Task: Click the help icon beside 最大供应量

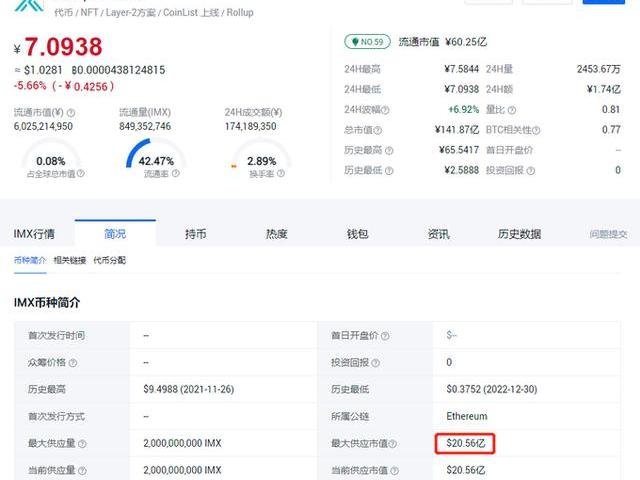Action: pos(82,443)
